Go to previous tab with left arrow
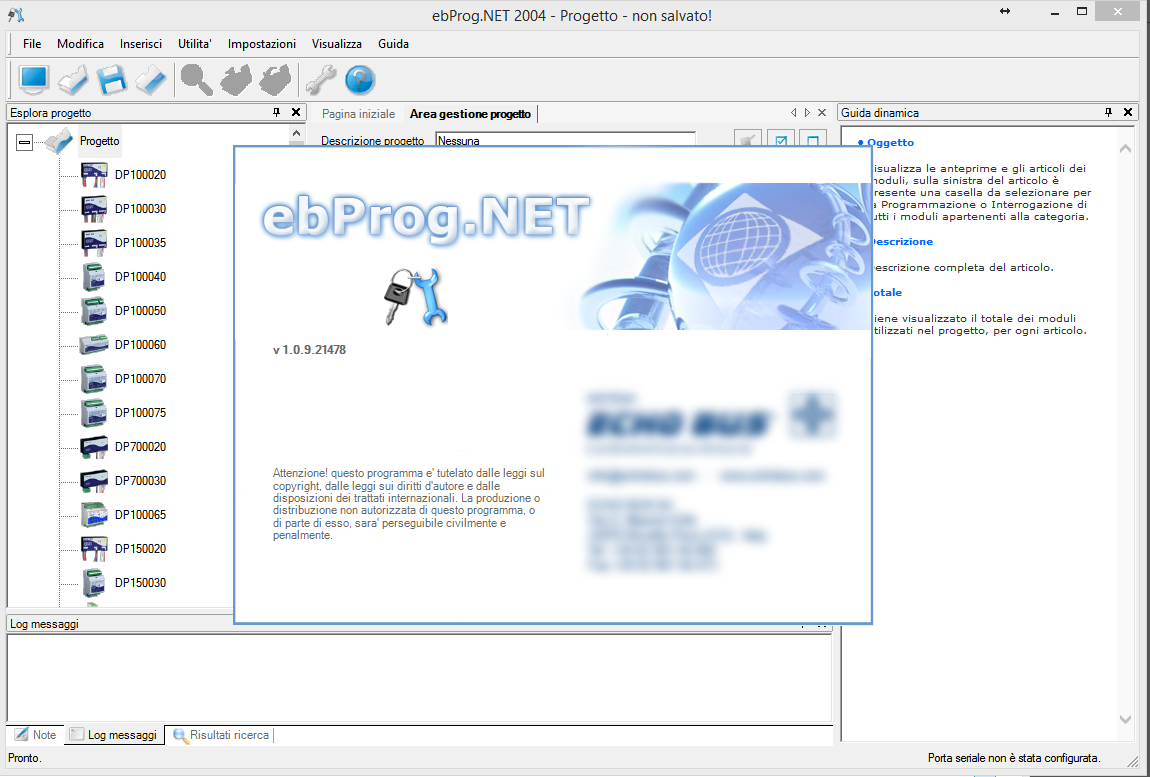 [x=794, y=113]
